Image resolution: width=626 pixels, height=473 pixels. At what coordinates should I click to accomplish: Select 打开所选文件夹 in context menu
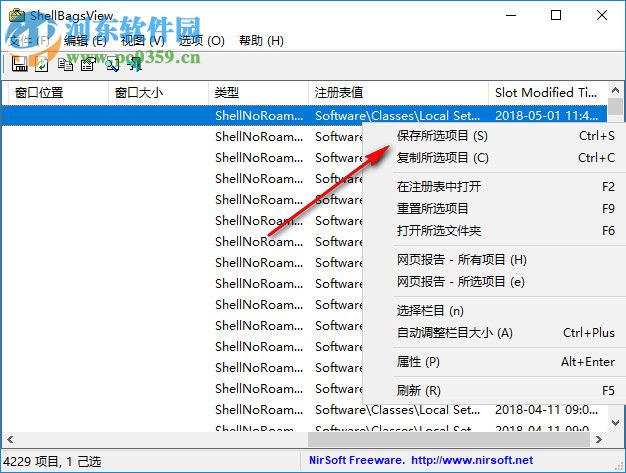click(x=495, y=230)
